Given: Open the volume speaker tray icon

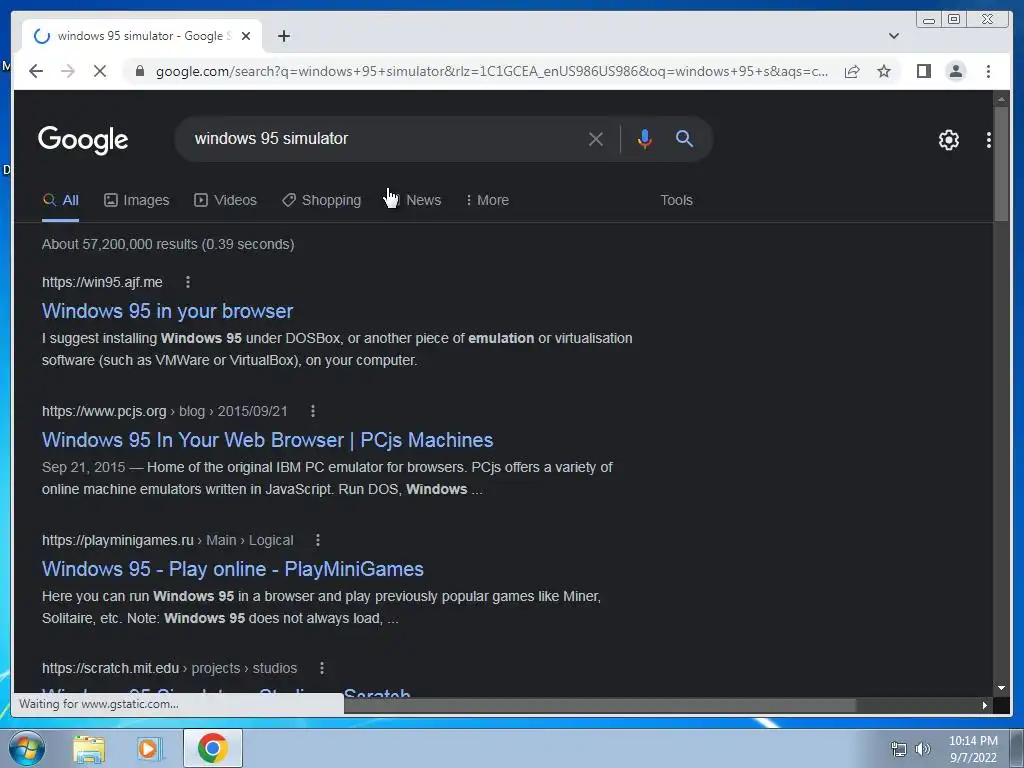Looking at the screenshot, I should click(923, 750).
